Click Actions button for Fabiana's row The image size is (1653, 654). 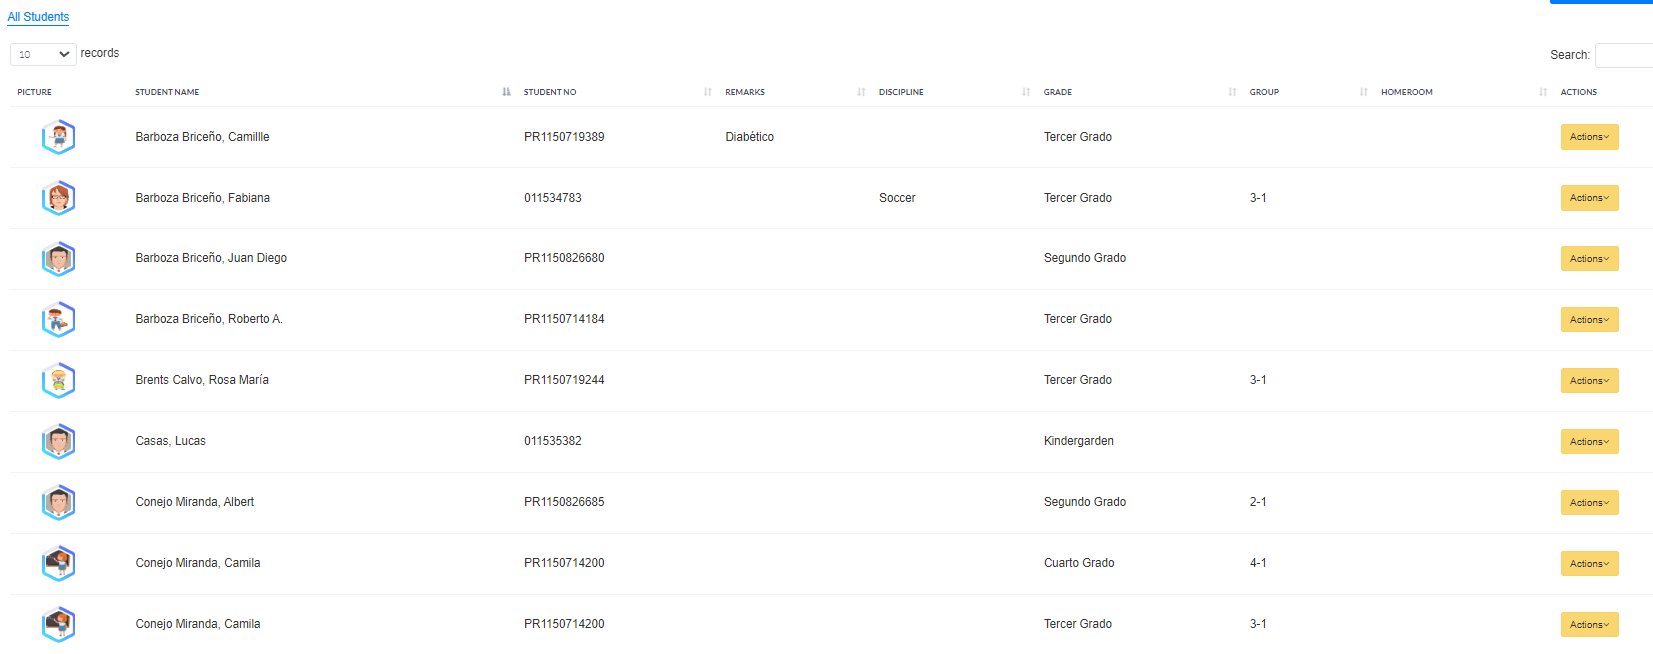tap(1589, 198)
